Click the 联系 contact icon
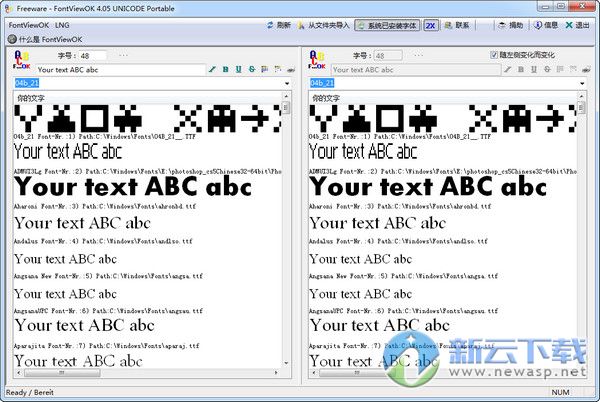The height and width of the screenshot is (402, 600). [448, 25]
